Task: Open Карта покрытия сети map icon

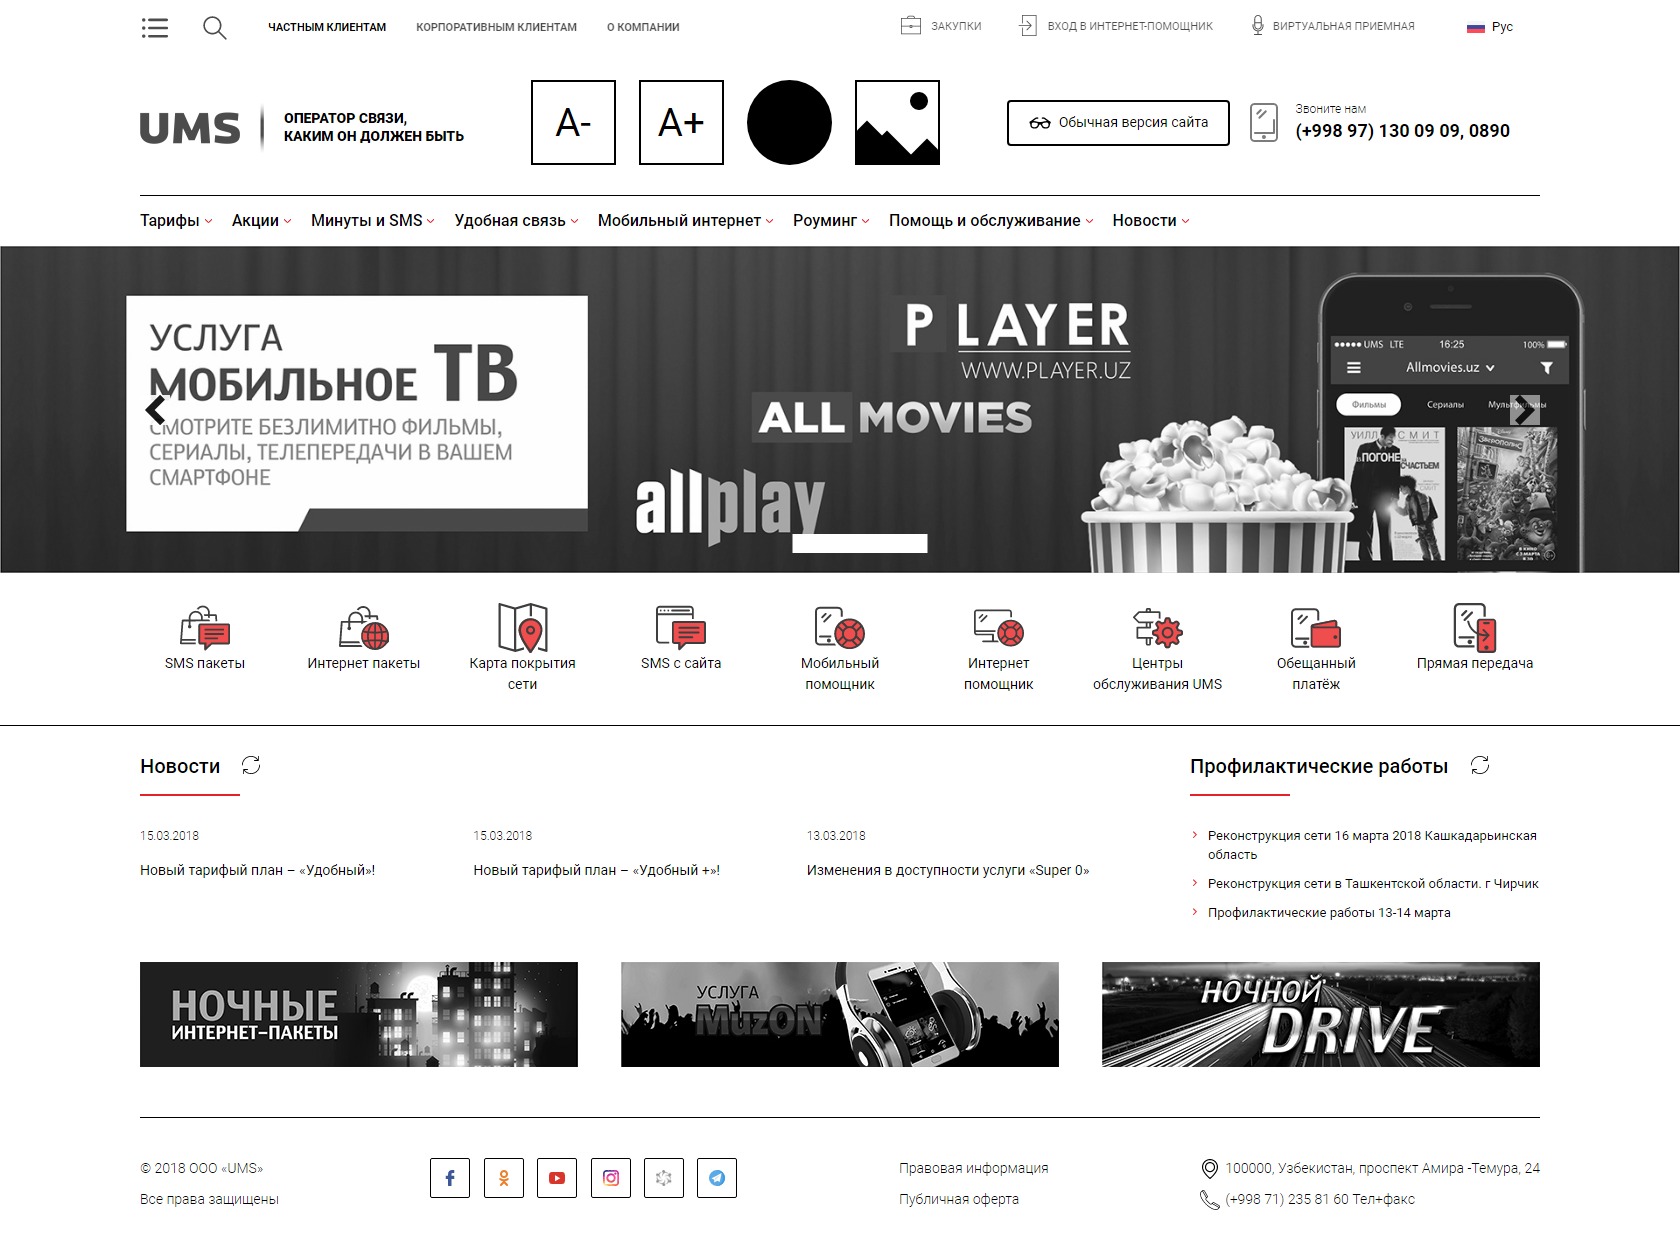Action: (522, 627)
